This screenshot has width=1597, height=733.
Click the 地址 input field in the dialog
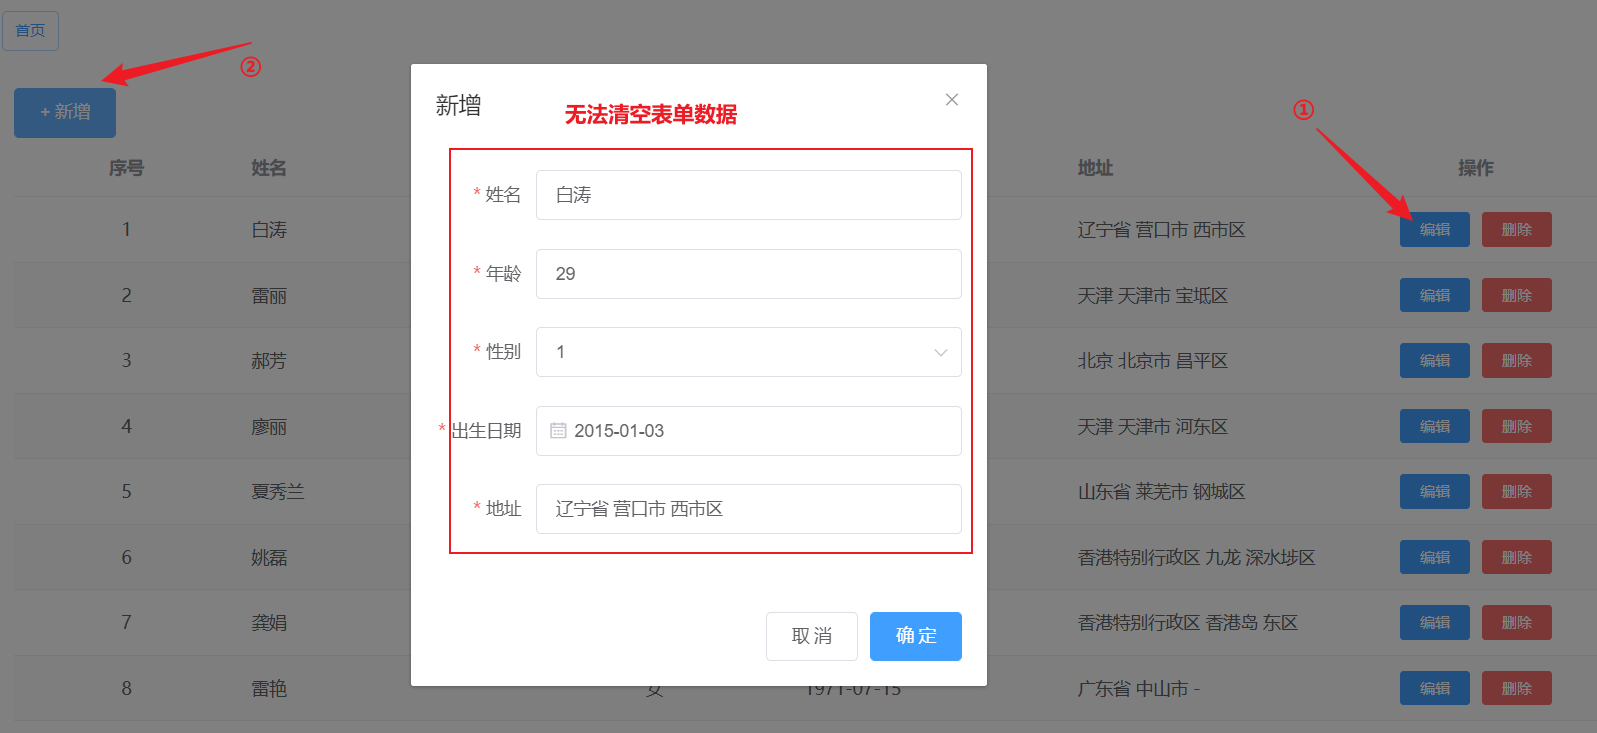click(x=748, y=509)
